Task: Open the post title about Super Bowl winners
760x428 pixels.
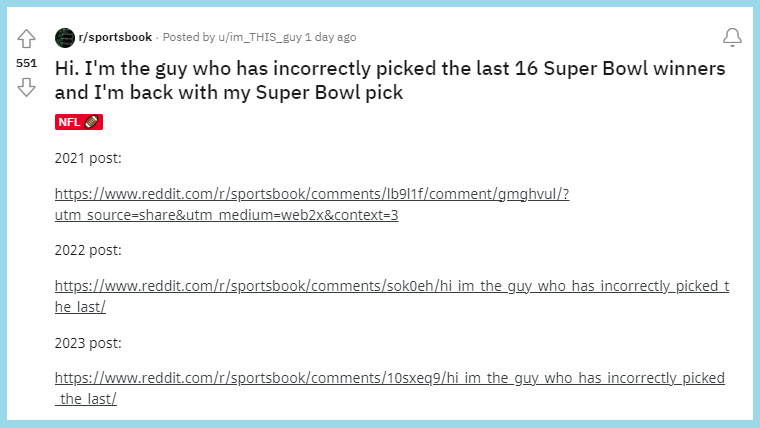Action: (390, 82)
